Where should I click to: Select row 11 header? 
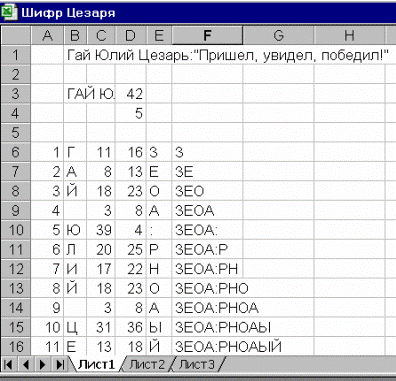16,250
